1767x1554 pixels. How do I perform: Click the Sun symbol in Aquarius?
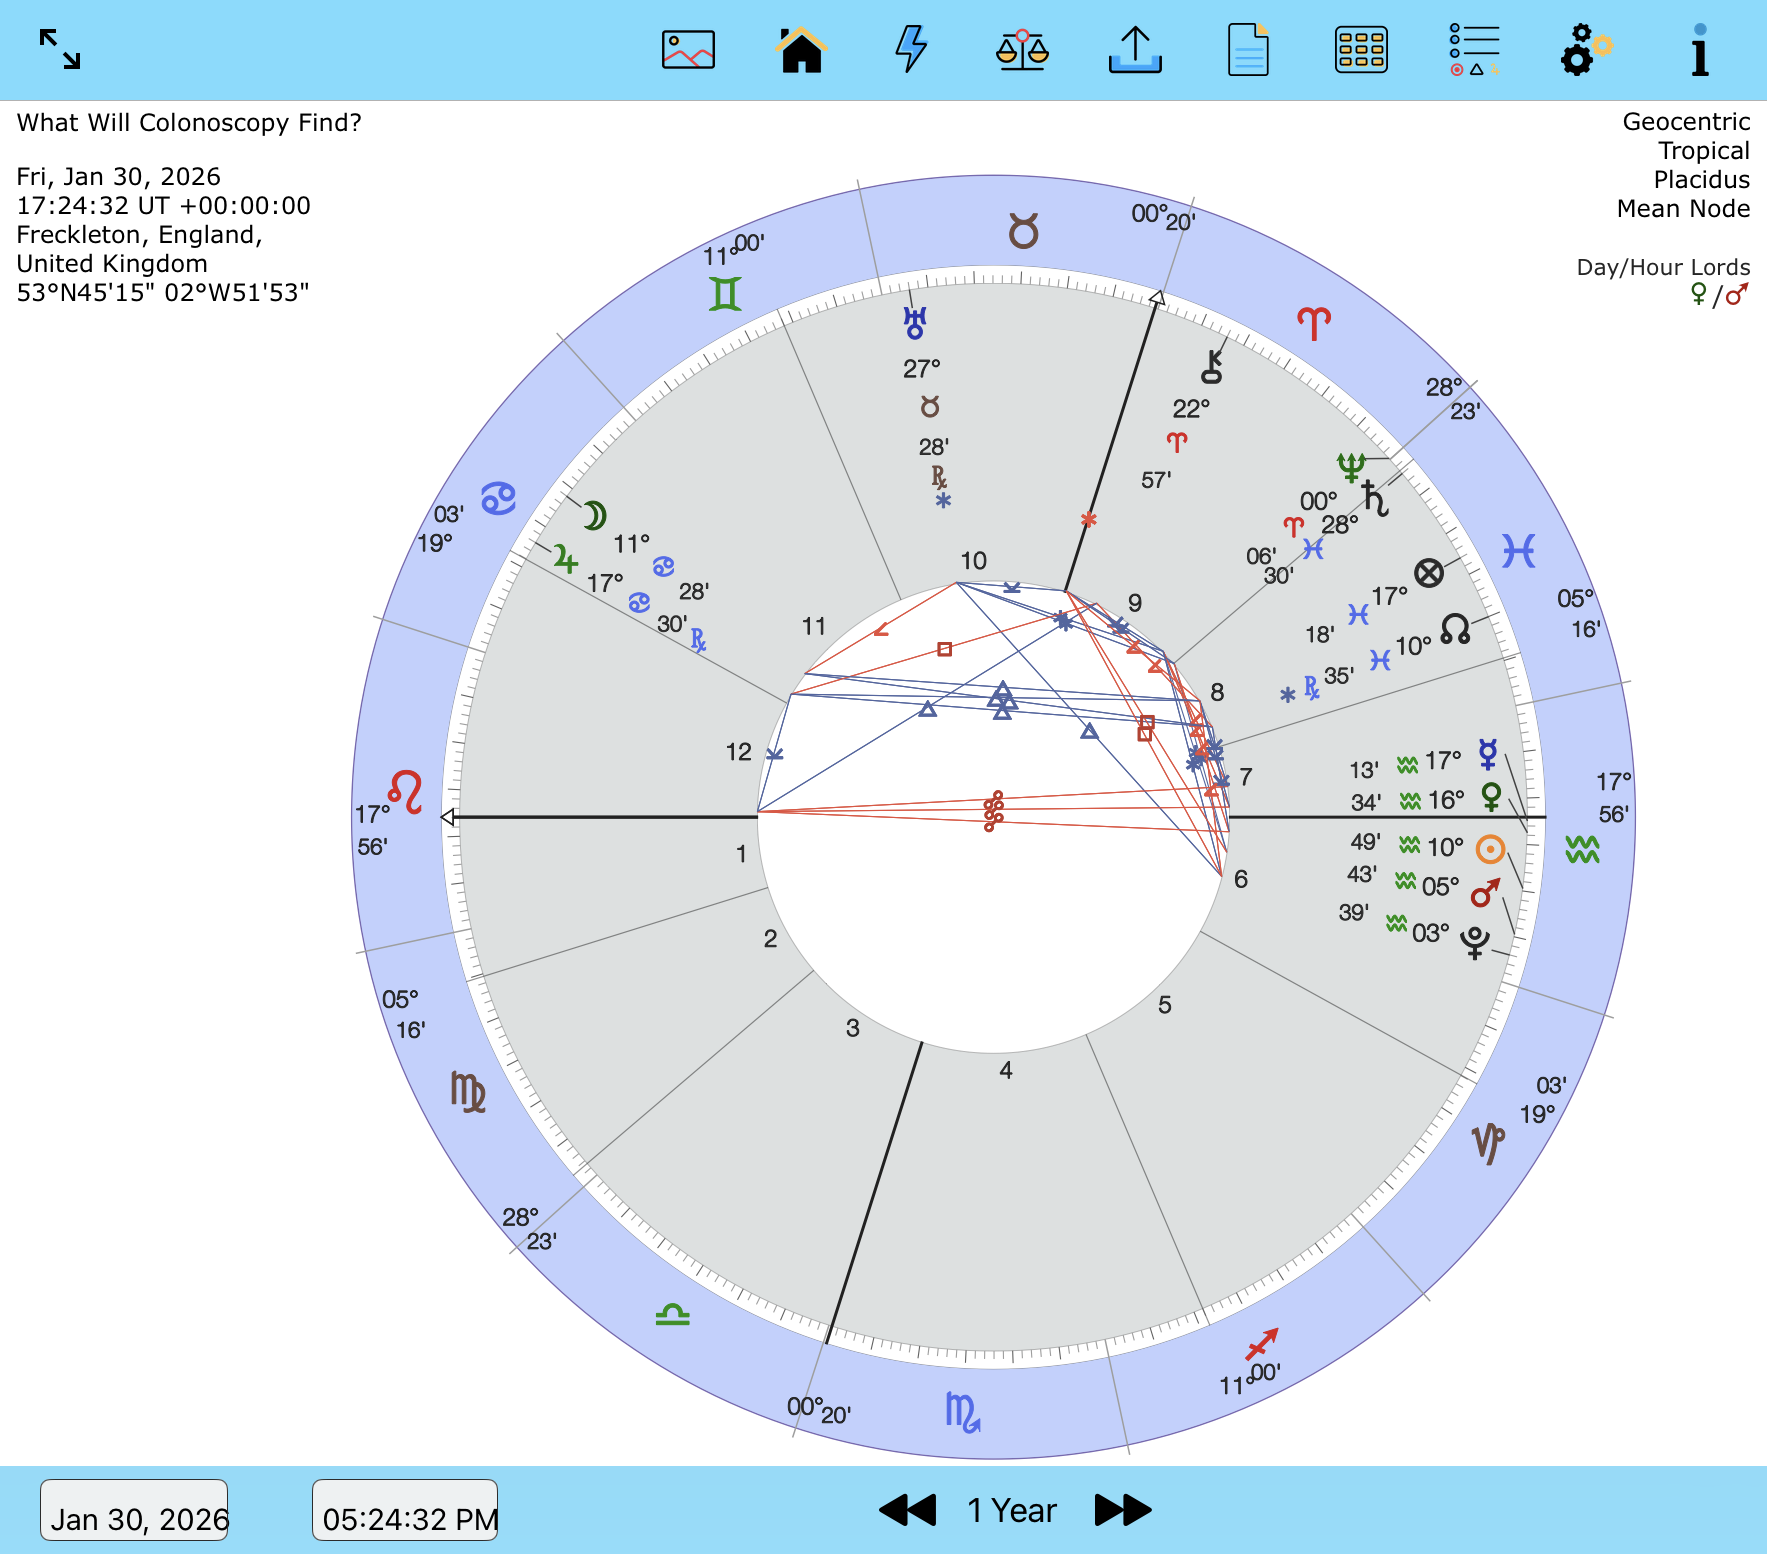click(1490, 849)
